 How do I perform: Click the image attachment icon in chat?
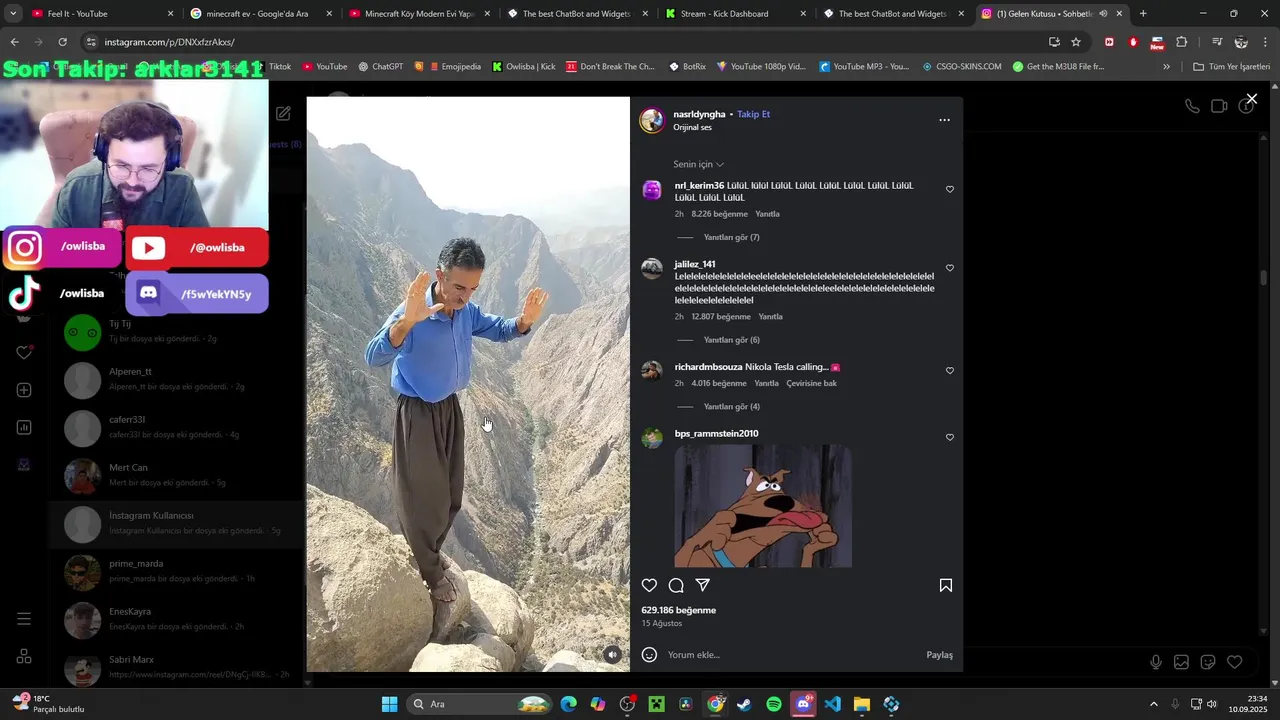pos(1181,662)
